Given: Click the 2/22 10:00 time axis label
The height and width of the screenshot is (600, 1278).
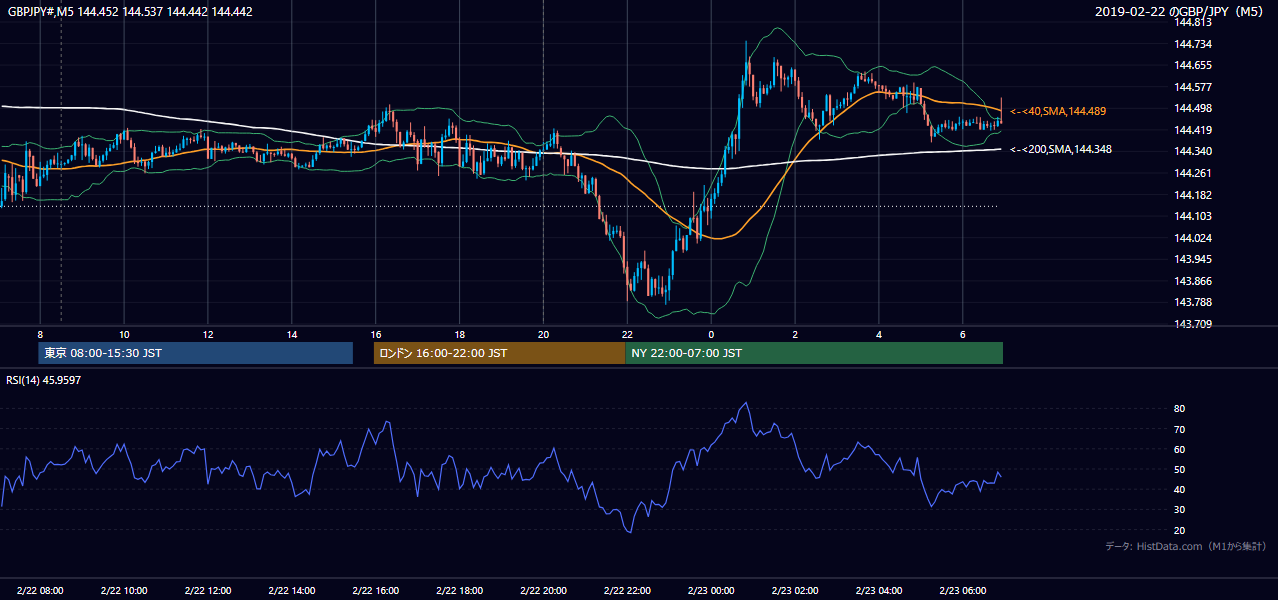Looking at the screenshot, I should pos(124,590).
